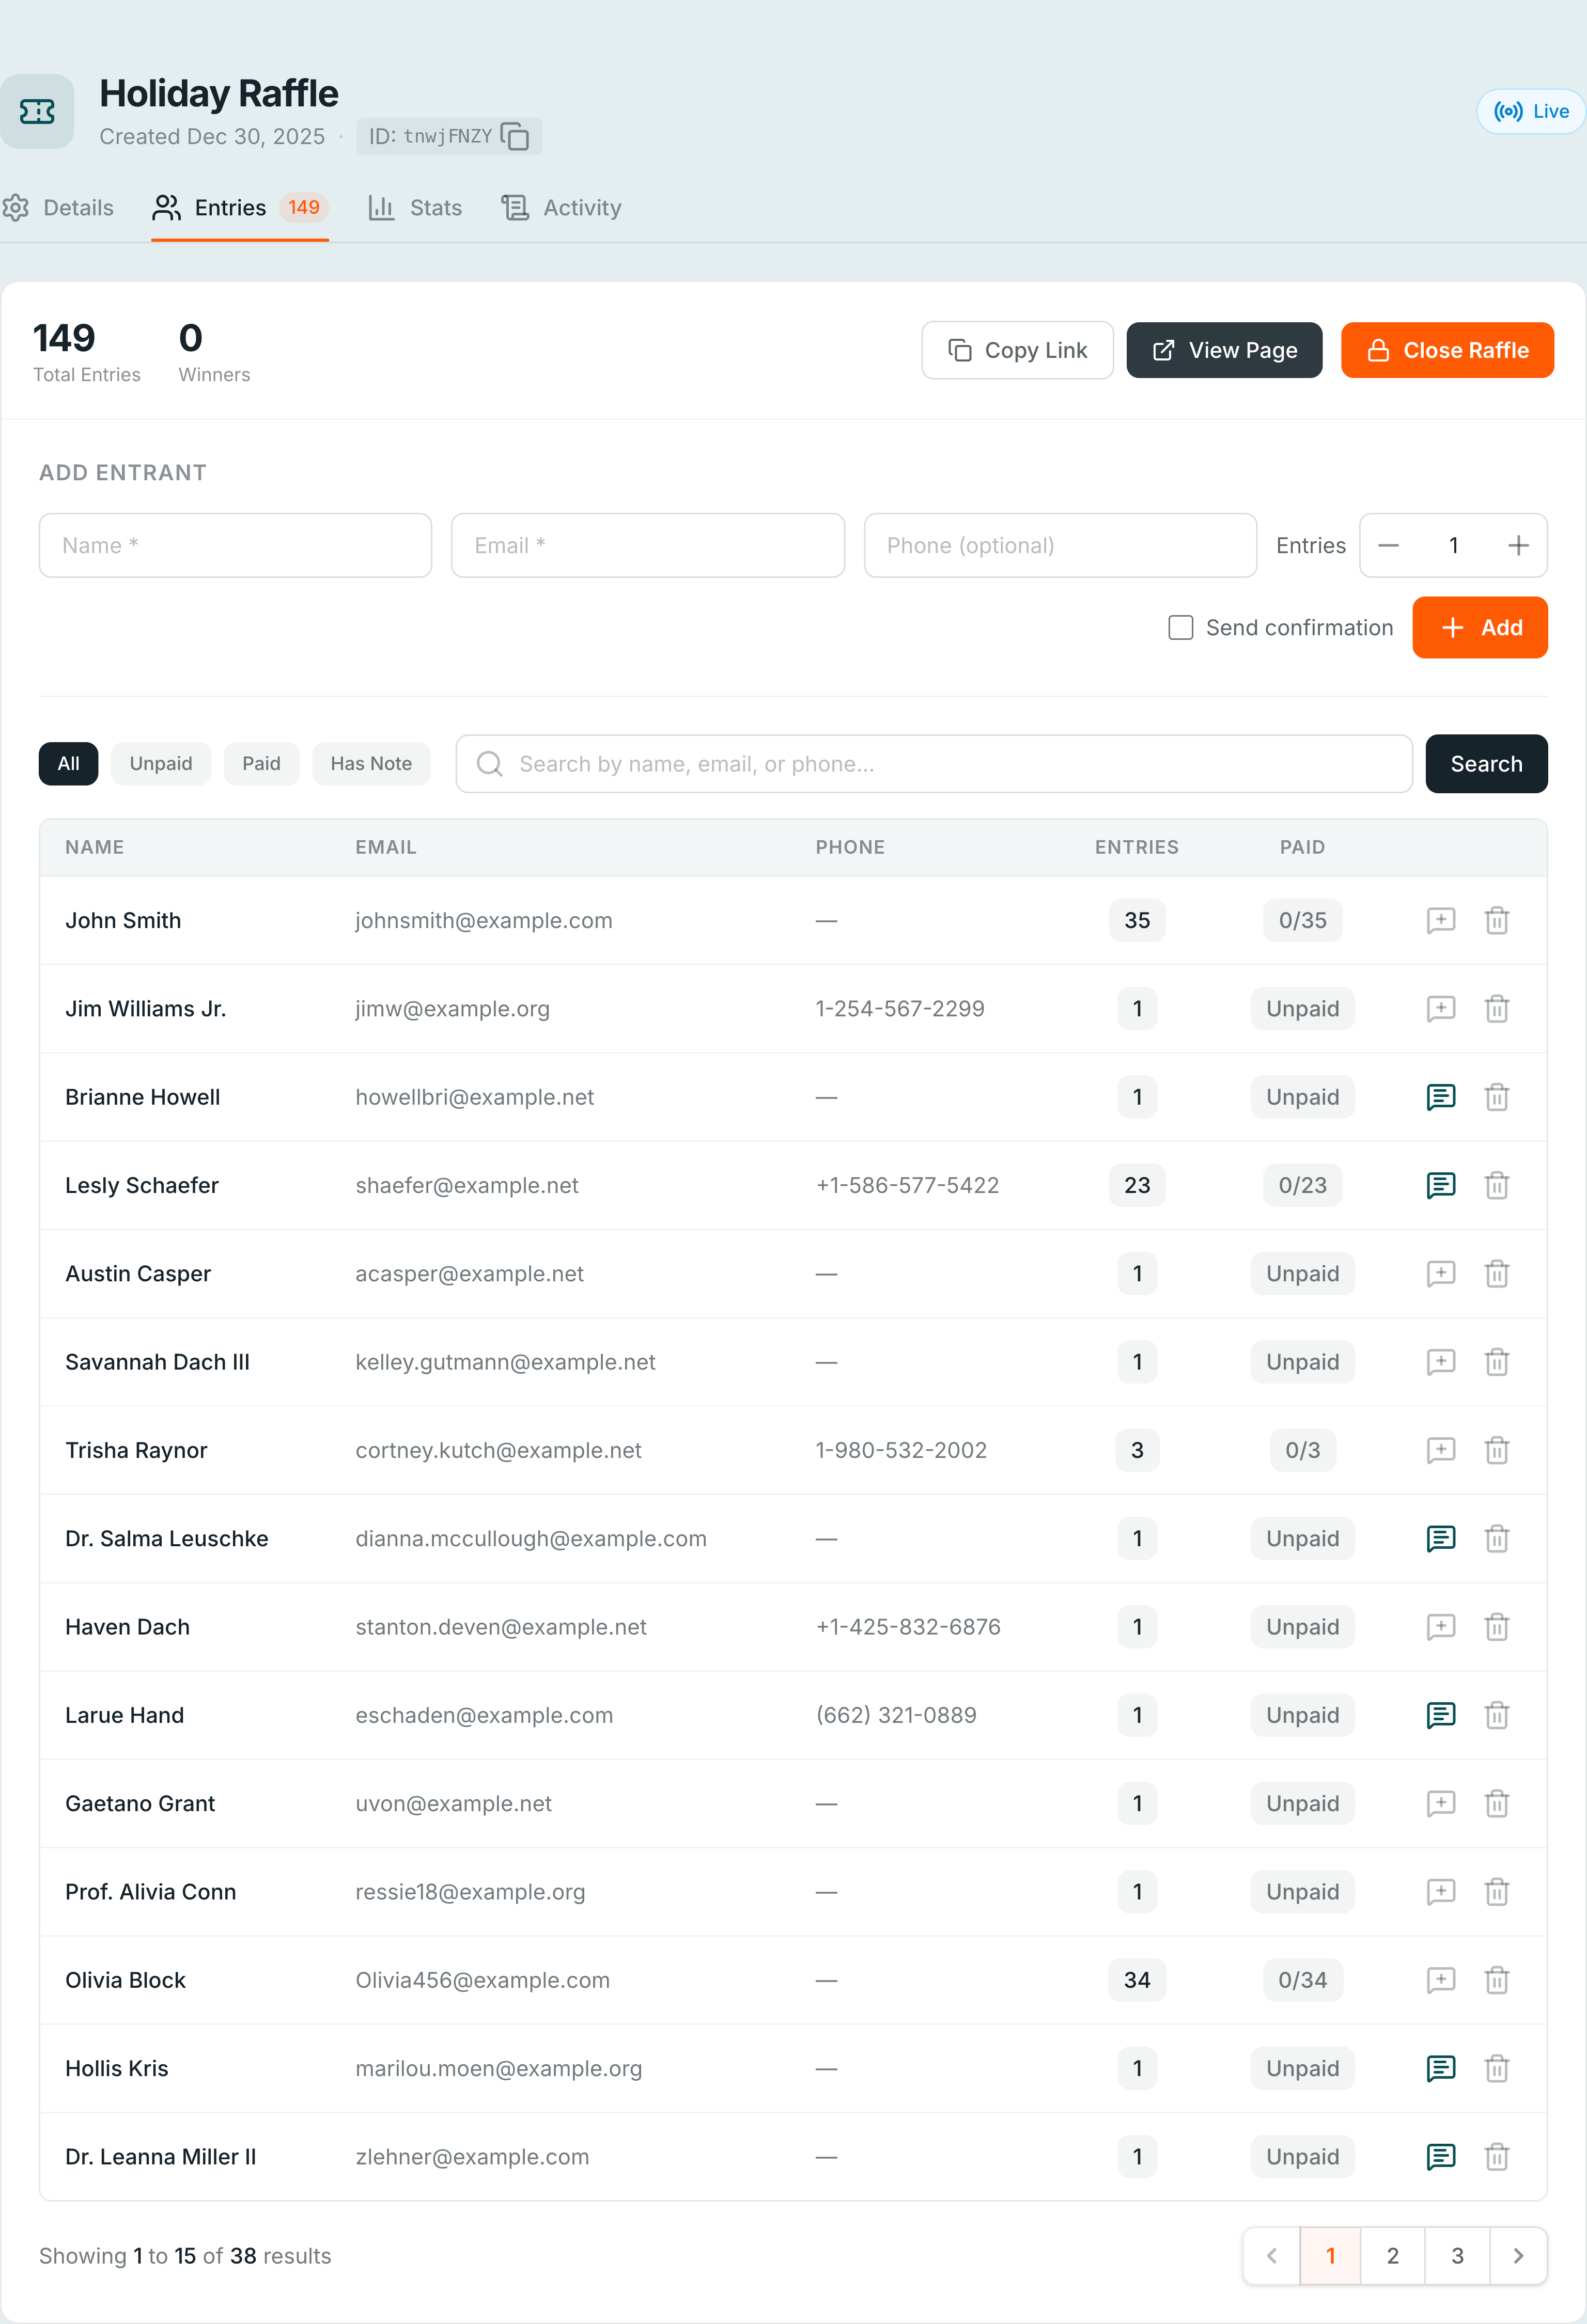Close the raffle with Close Raffle button

click(1447, 350)
